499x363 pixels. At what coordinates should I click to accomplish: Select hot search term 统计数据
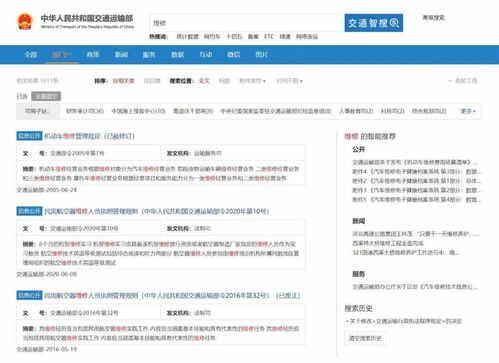pyautogui.click(x=187, y=37)
